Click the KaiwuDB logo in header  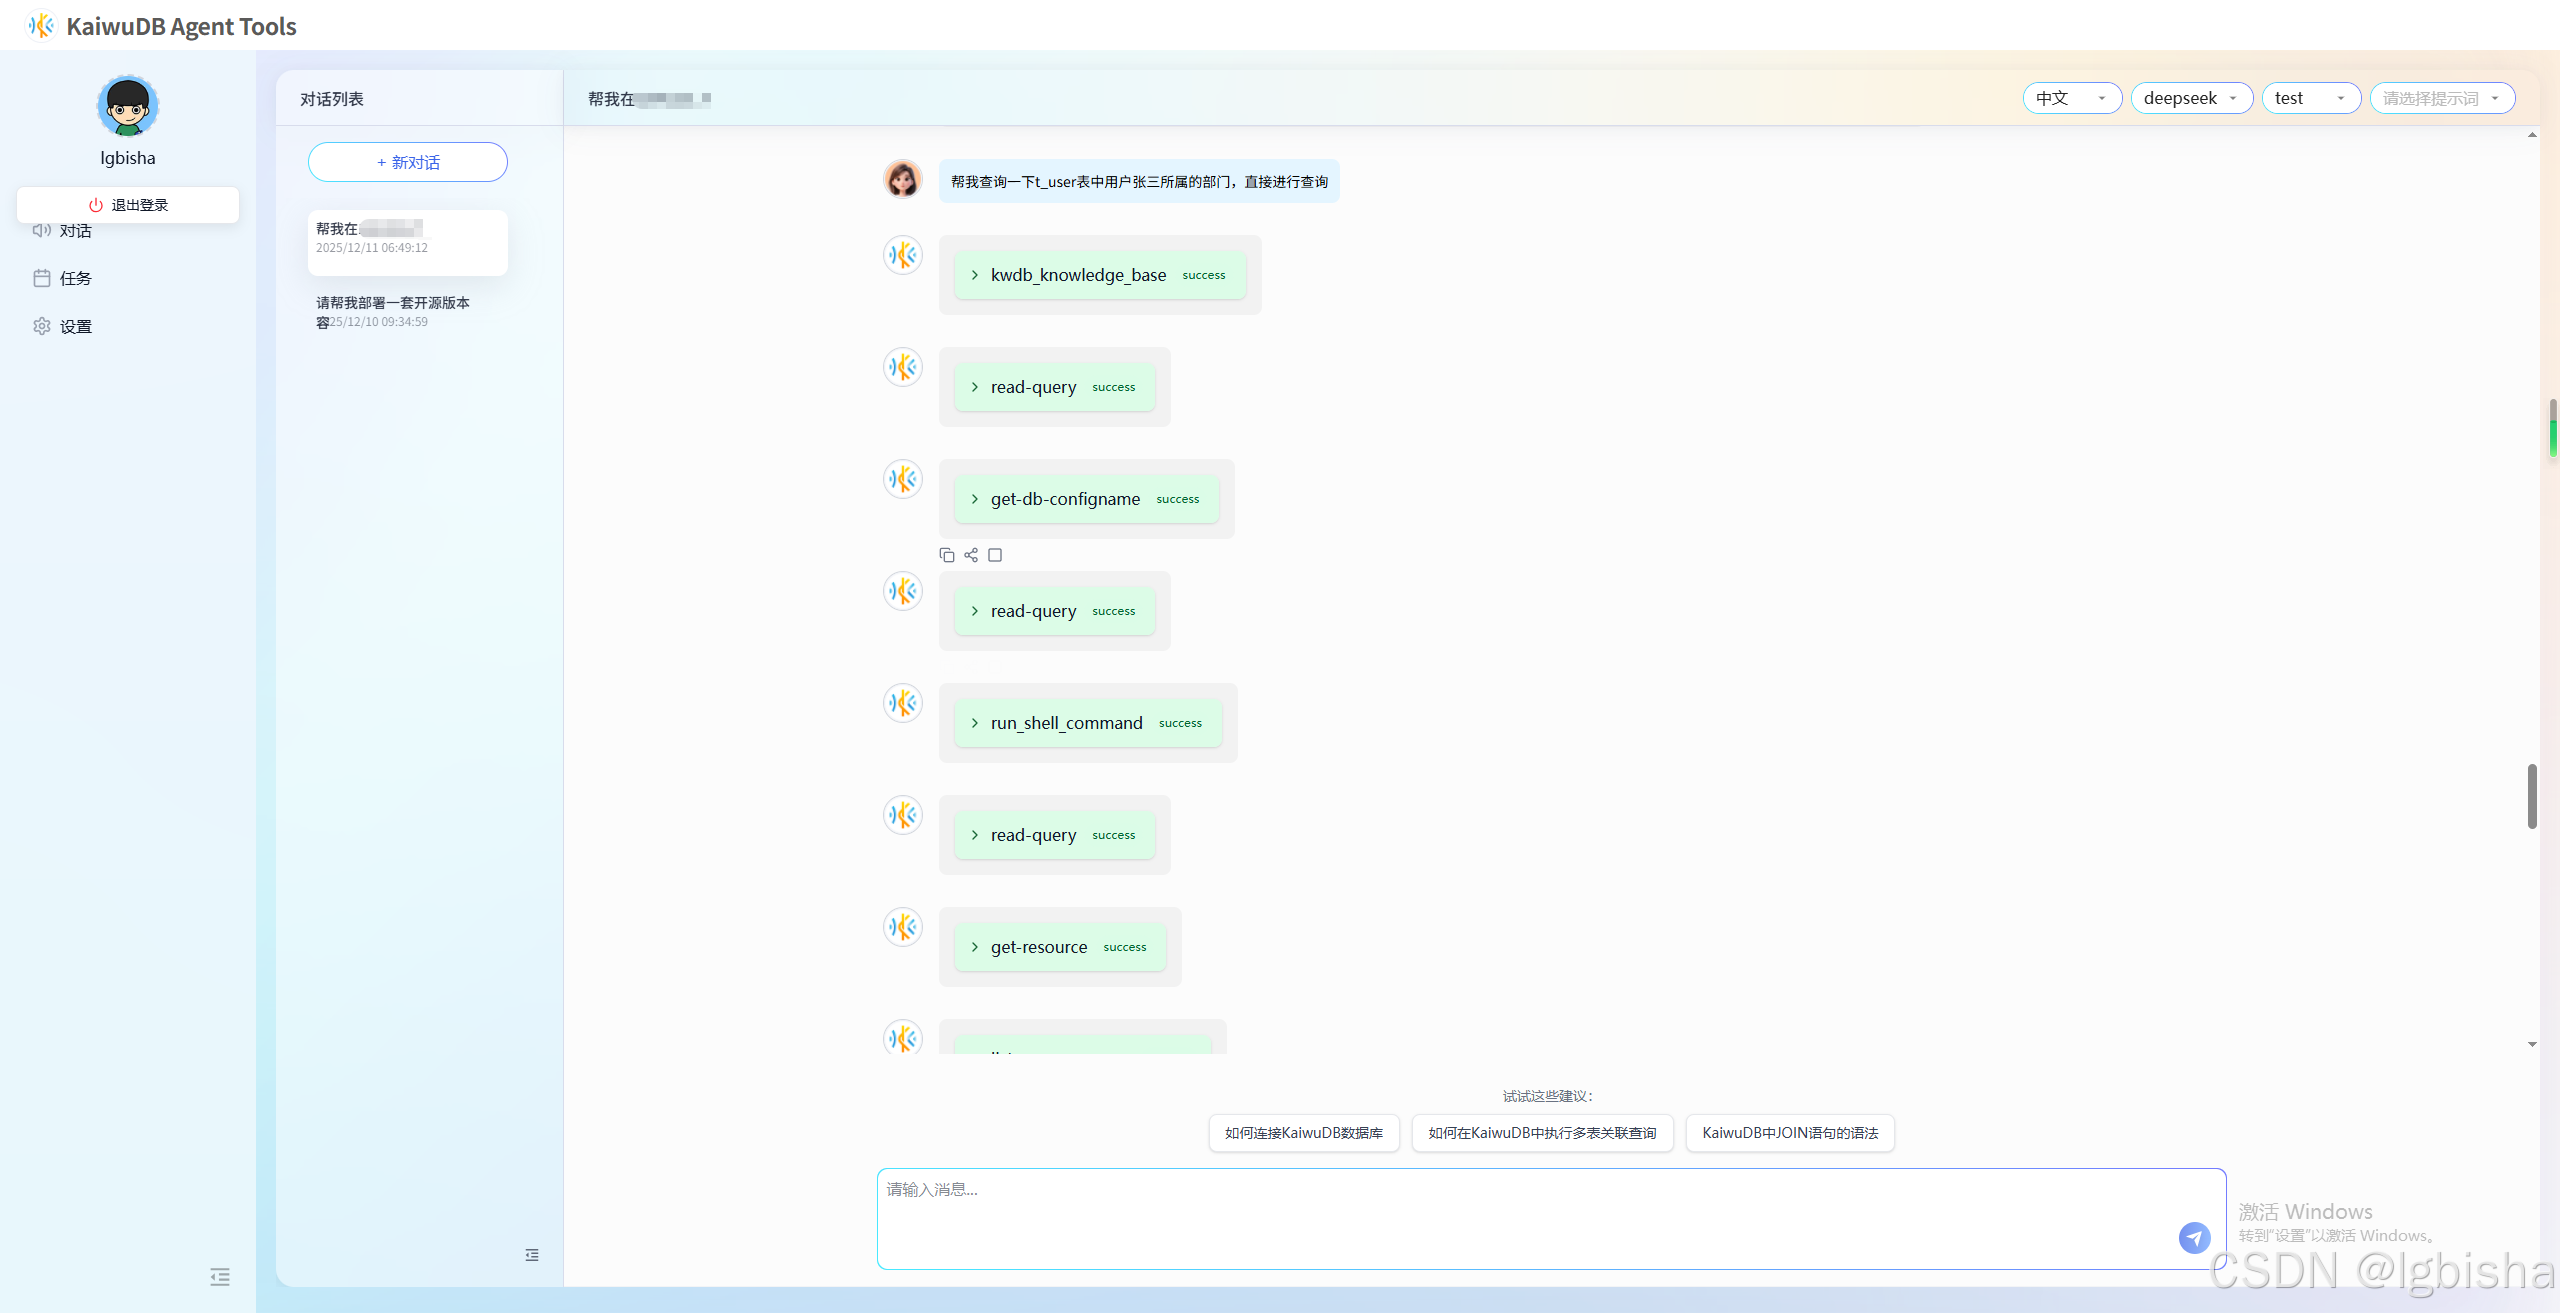(41, 26)
